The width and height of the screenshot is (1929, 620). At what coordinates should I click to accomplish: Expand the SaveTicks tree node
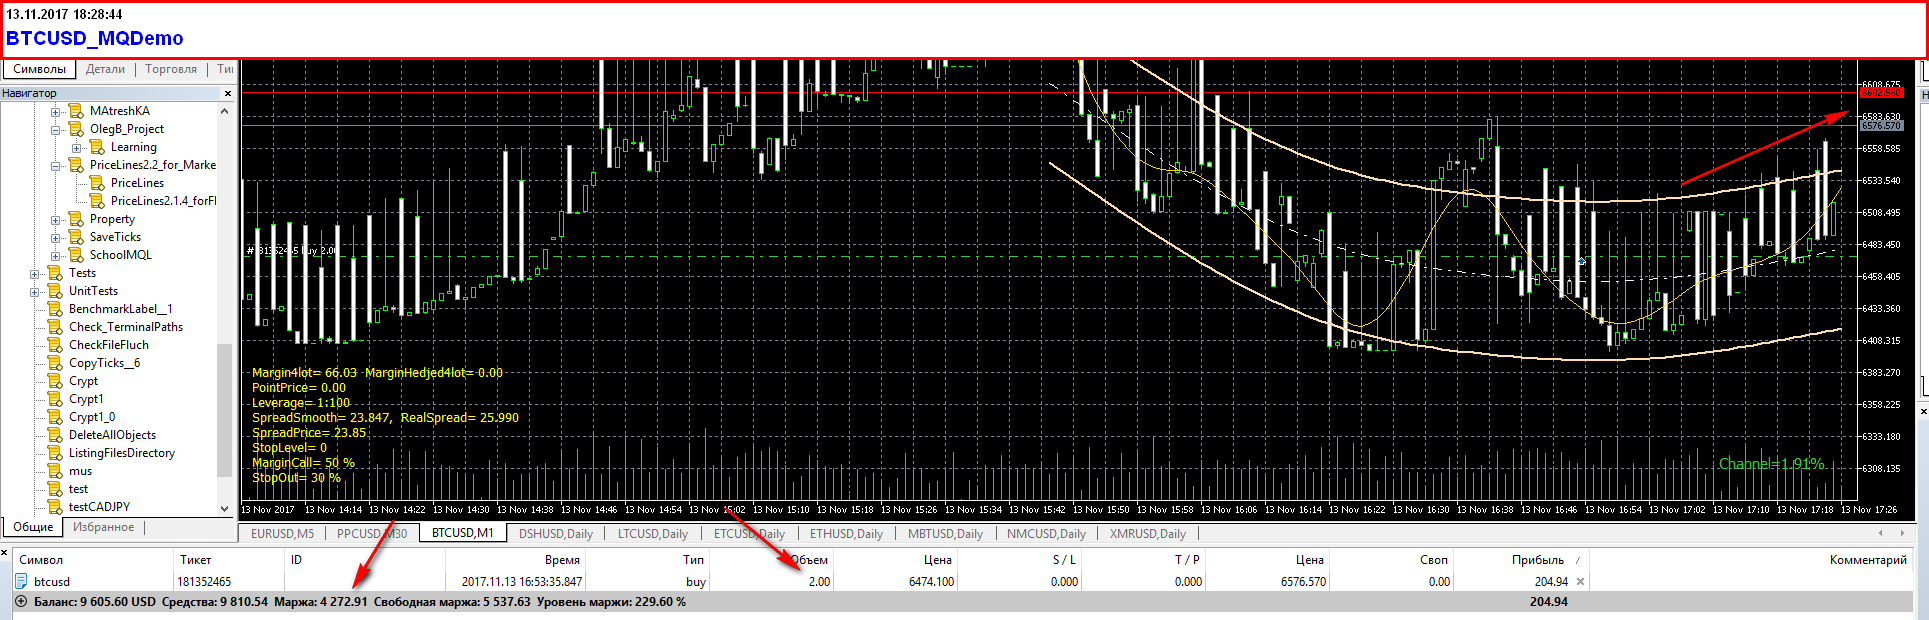[56, 237]
